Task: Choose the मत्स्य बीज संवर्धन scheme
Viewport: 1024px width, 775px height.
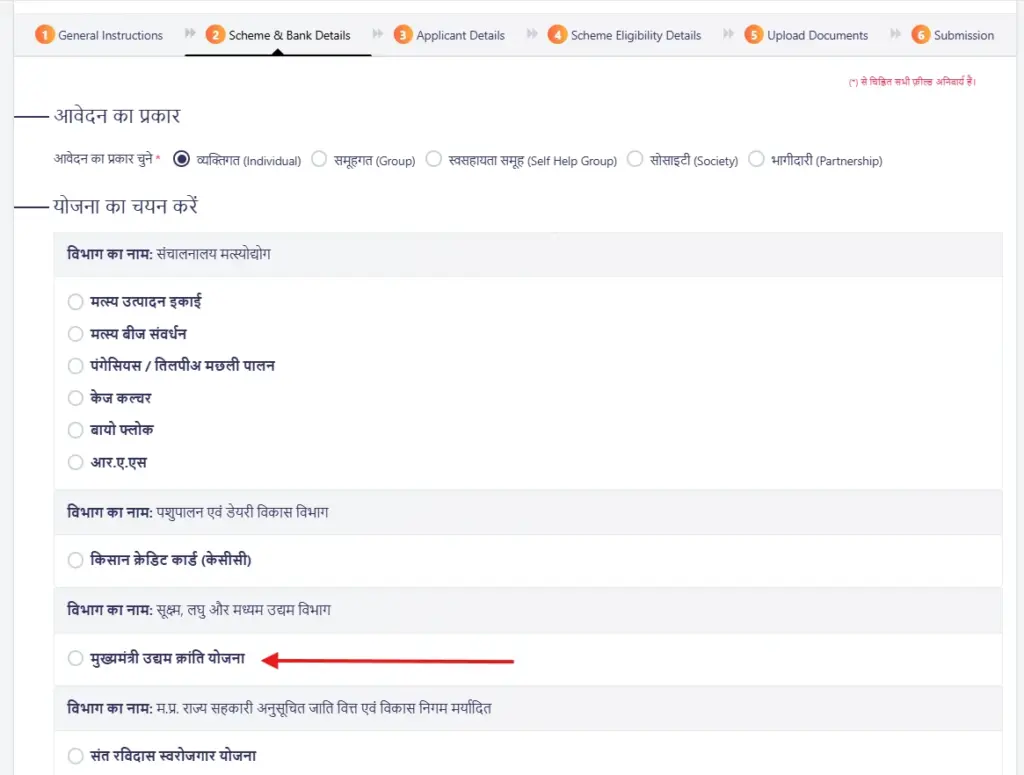Action: click(x=76, y=334)
